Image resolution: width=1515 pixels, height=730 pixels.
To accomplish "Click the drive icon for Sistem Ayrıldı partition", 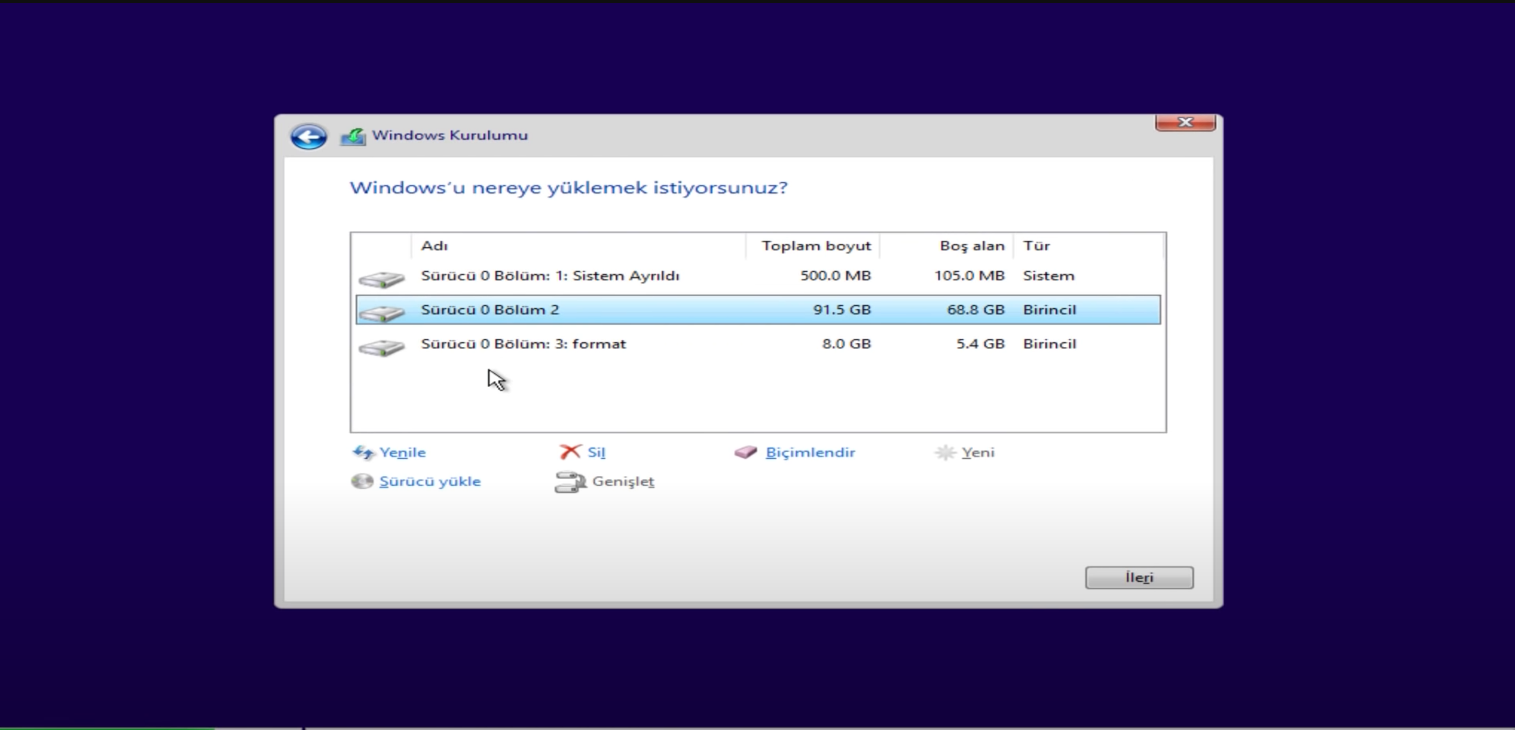I will click(381, 278).
